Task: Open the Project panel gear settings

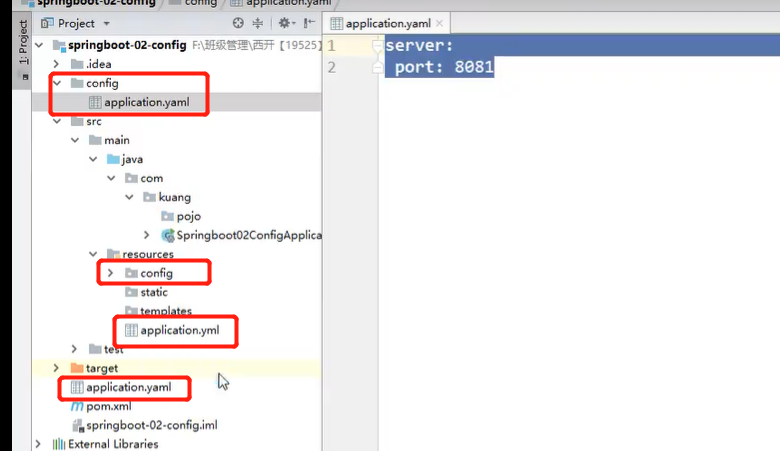Action: pyautogui.click(x=286, y=23)
